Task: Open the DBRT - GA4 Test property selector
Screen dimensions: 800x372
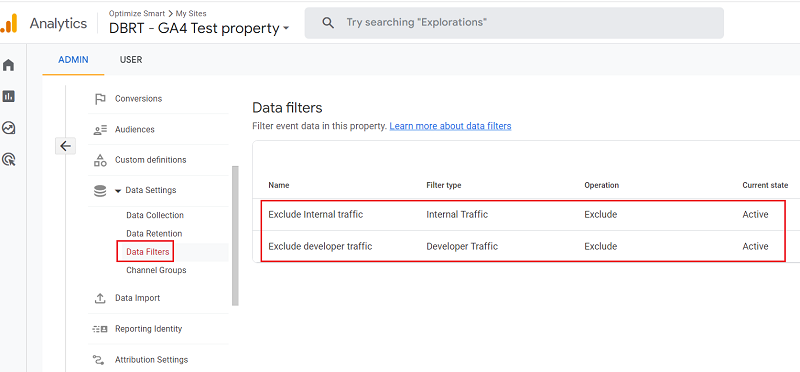Action: coord(199,29)
